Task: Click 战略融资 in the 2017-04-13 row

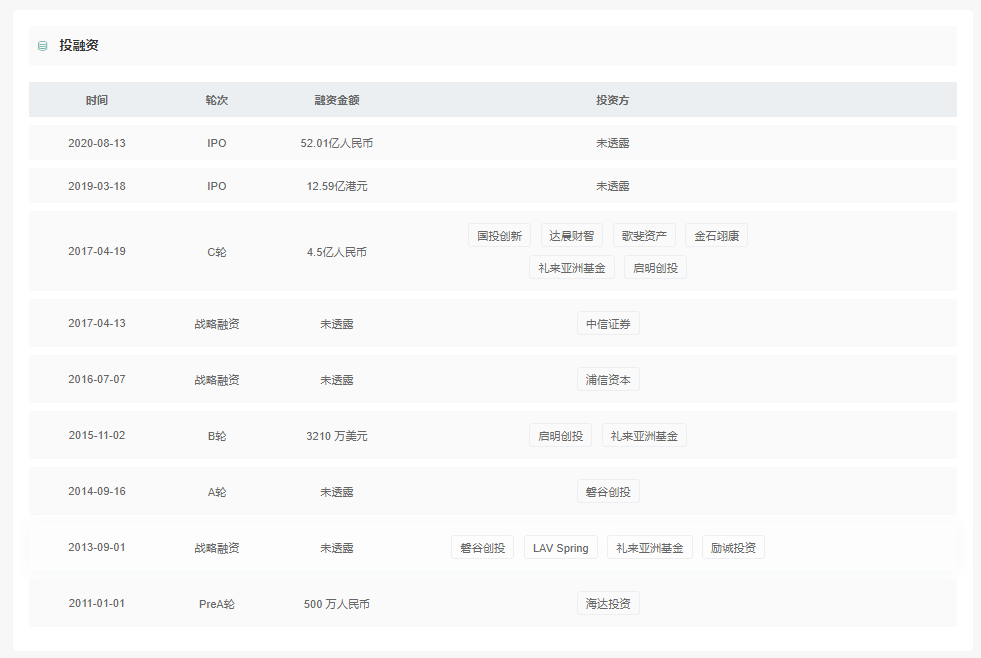Action: point(216,324)
